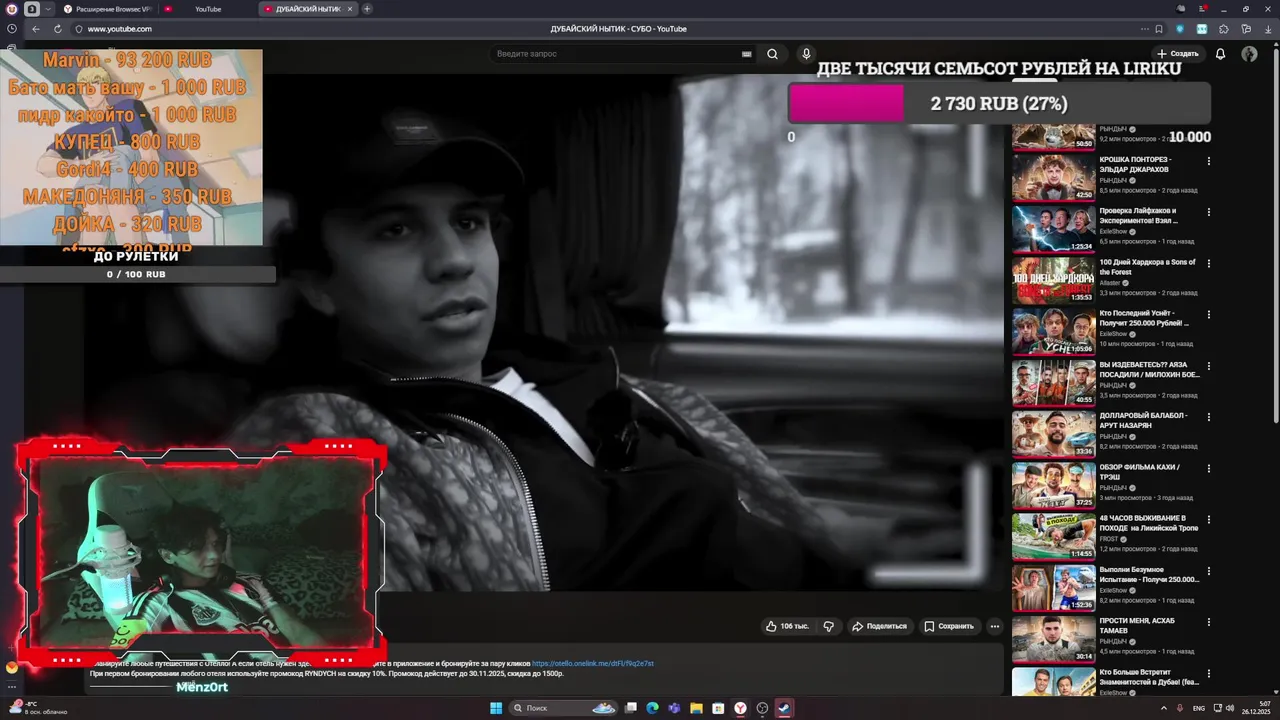Open options menu for 100 Дней Хардкора video
Image resolution: width=1280 pixels, height=720 pixels.
click(x=1208, y=263)
